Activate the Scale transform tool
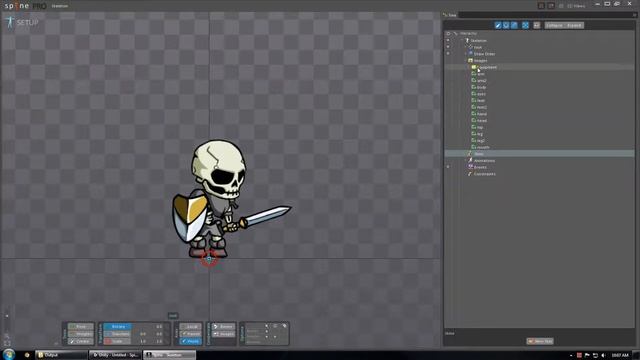640x360 pixels. 118,341
